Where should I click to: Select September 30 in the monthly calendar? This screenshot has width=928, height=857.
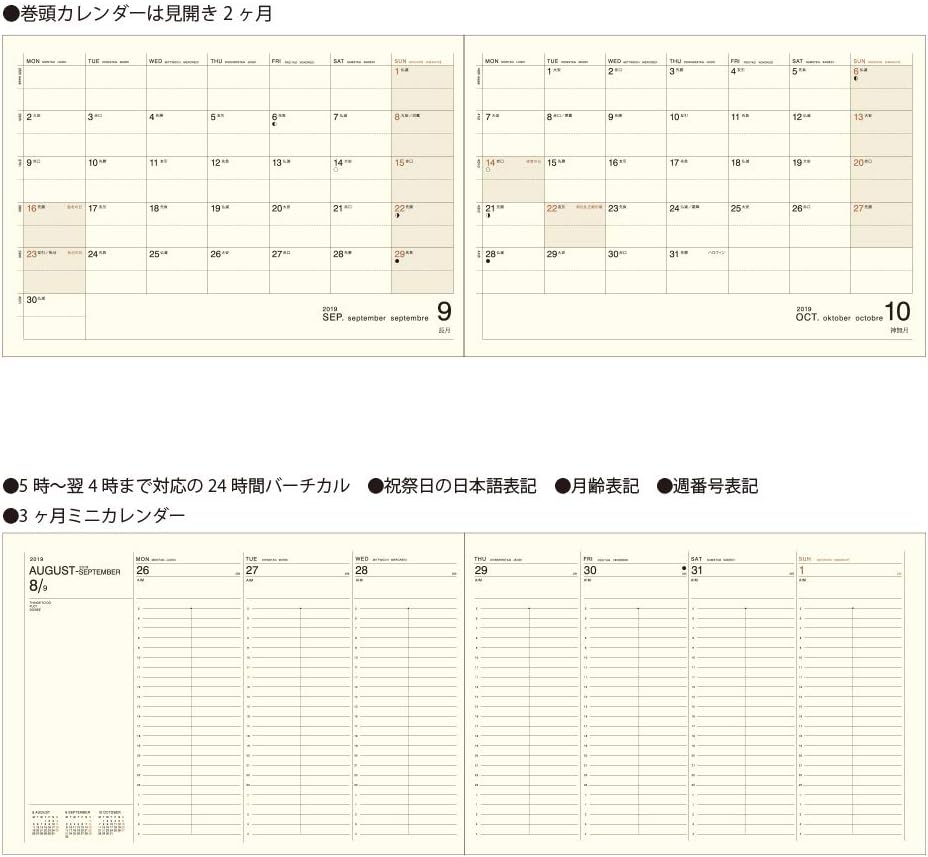pyautogui.click(x=54, y=316)
